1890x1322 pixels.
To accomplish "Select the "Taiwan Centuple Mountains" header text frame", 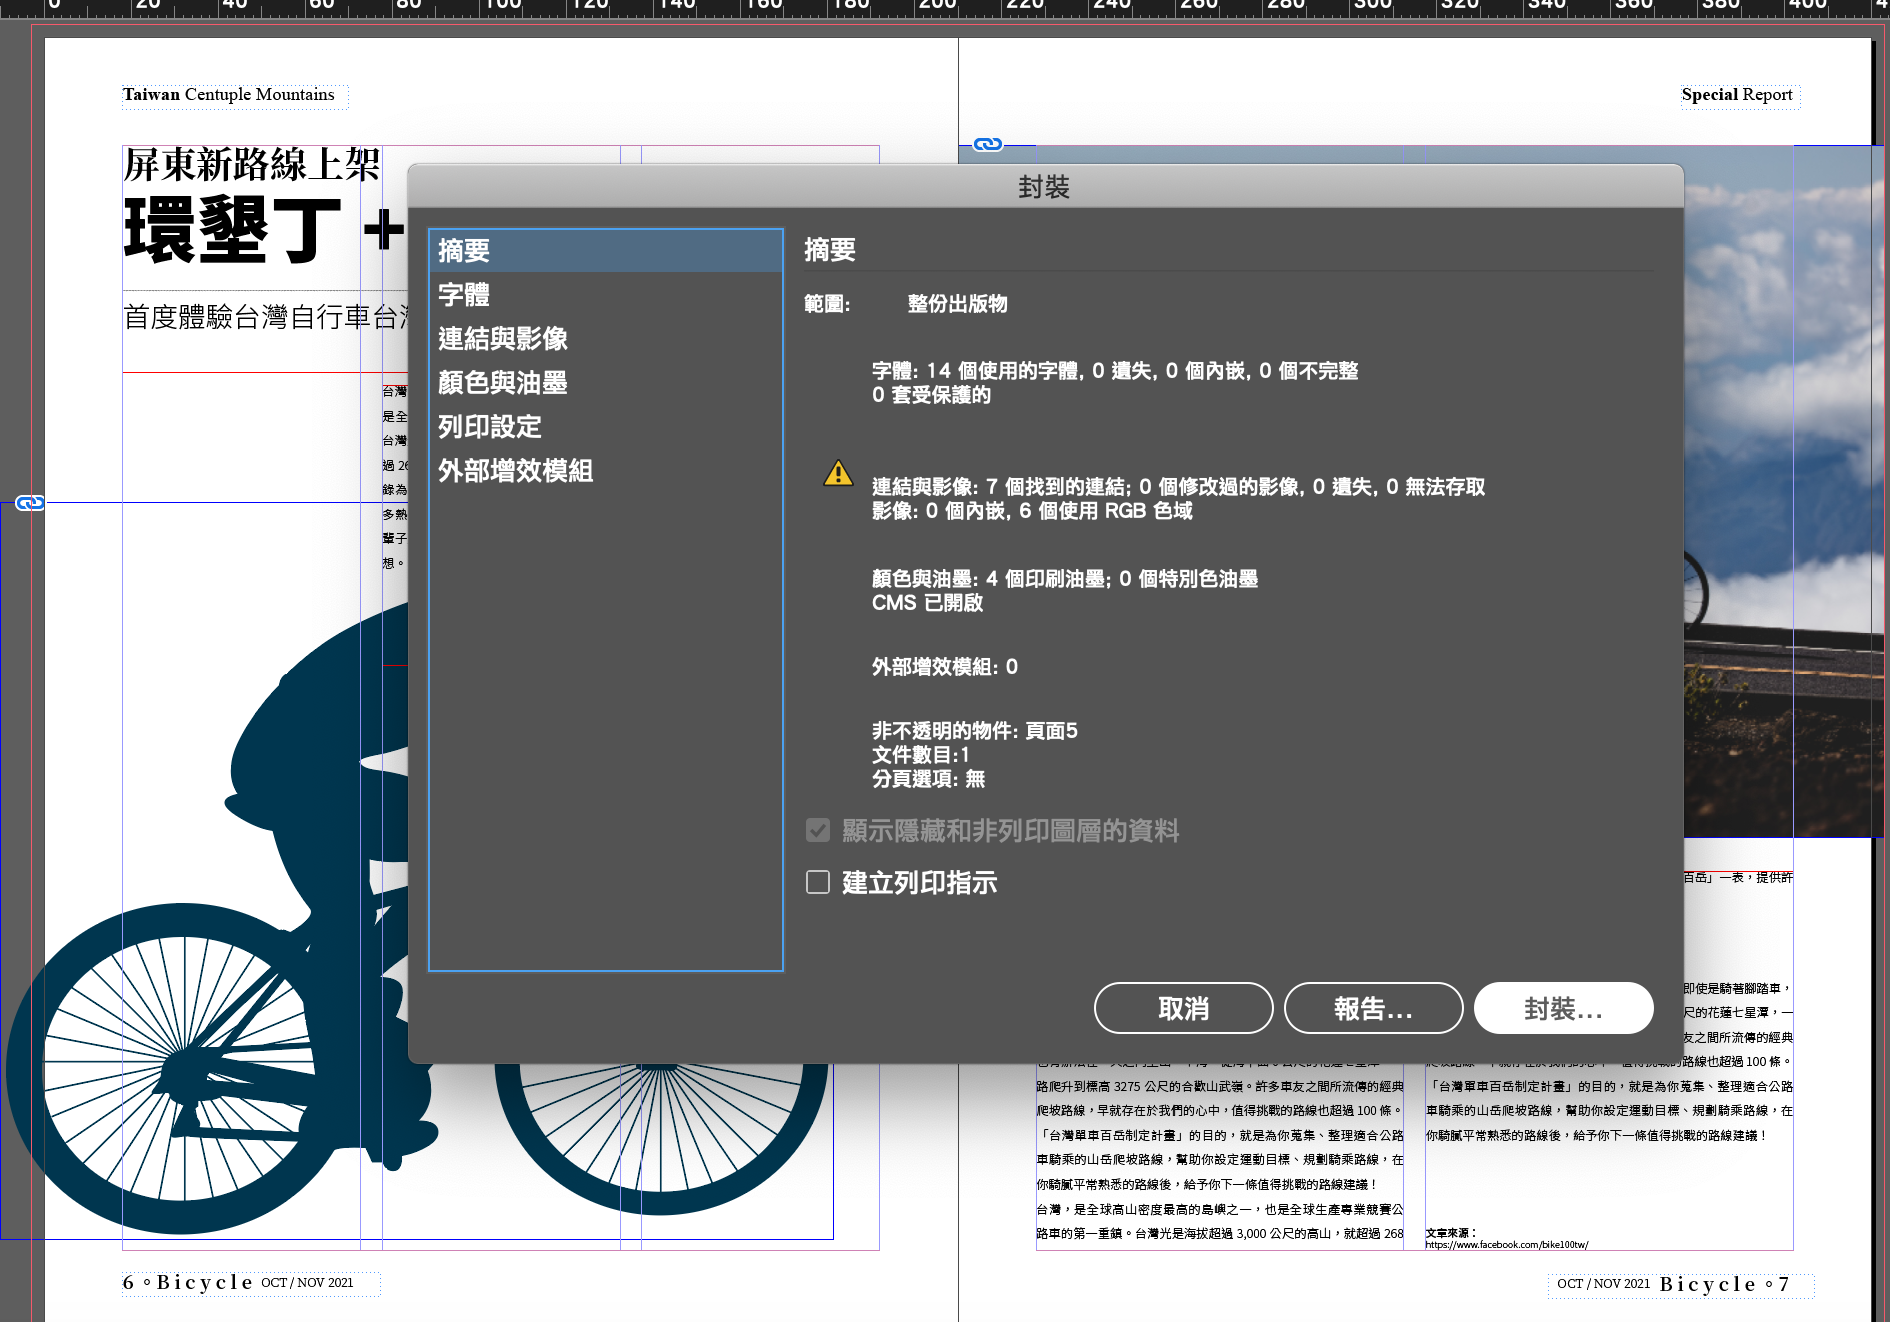I will [x=230, y=95].
